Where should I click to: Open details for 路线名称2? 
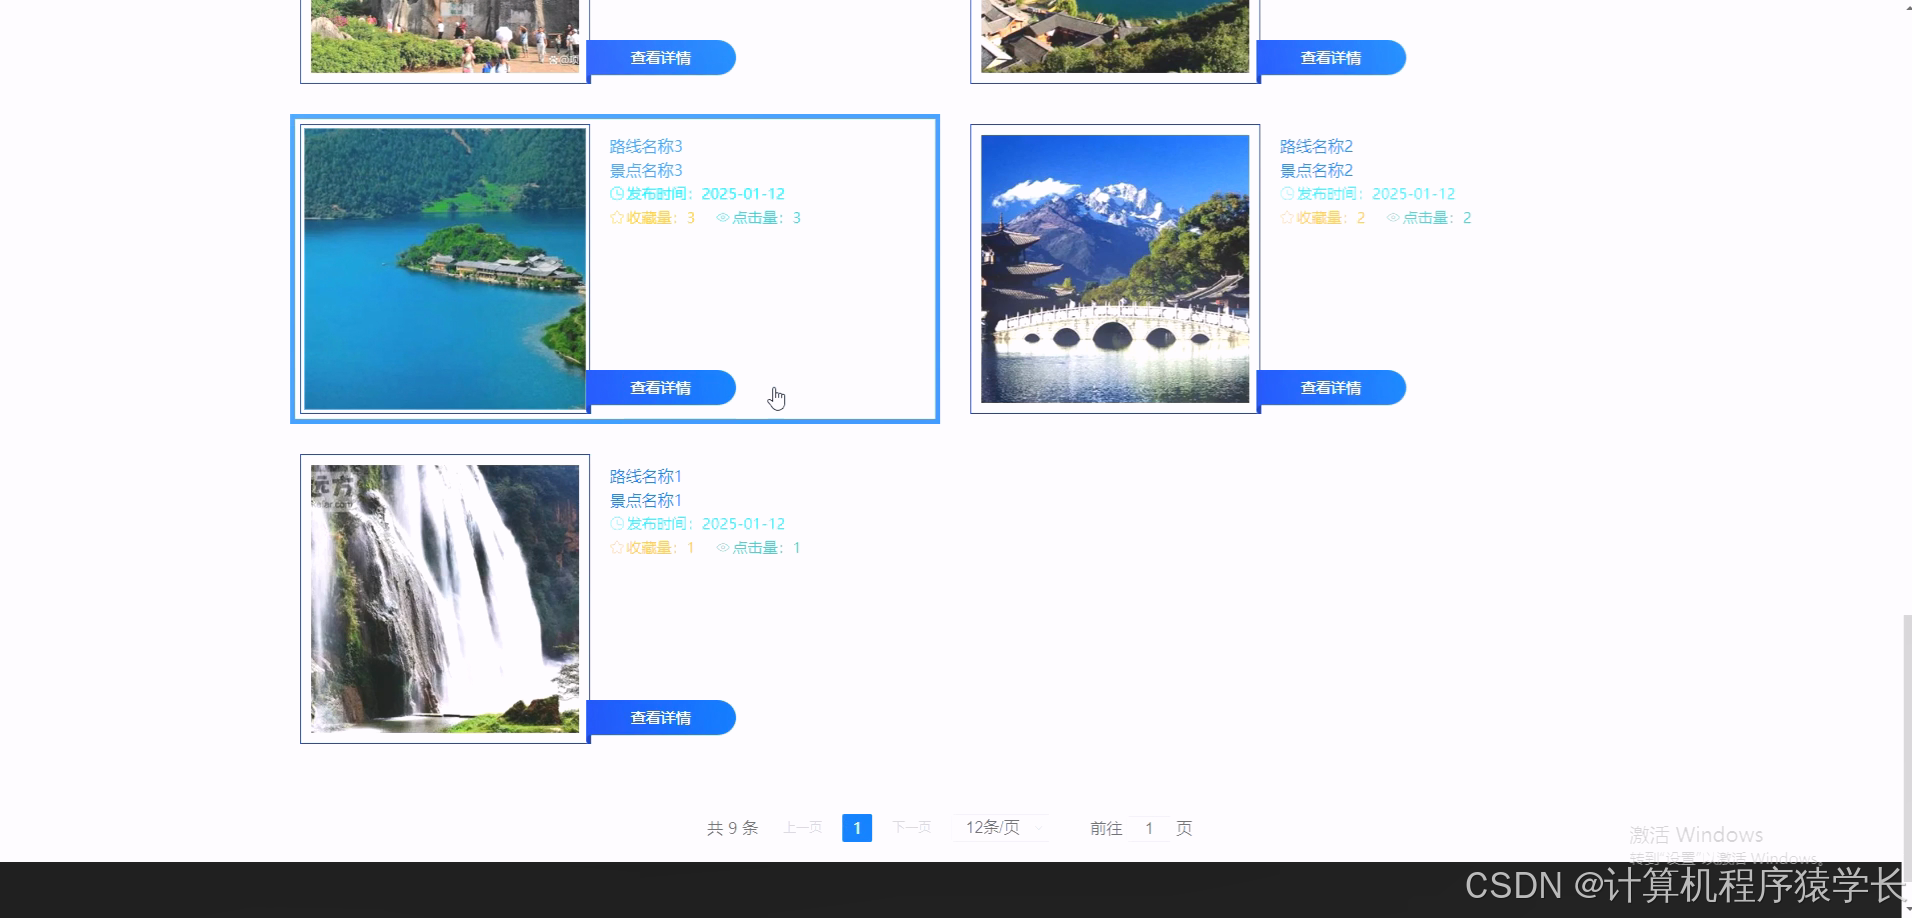point(1331,388)
